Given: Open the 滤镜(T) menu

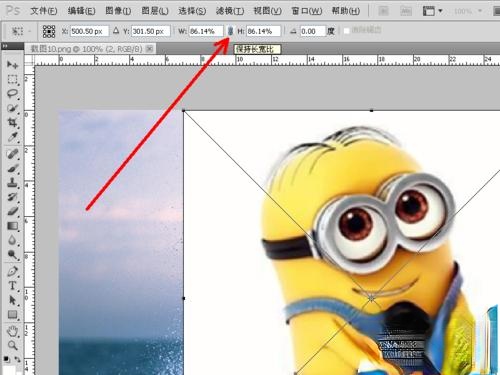Looking at the screenshot, I should tap(230, 11).
